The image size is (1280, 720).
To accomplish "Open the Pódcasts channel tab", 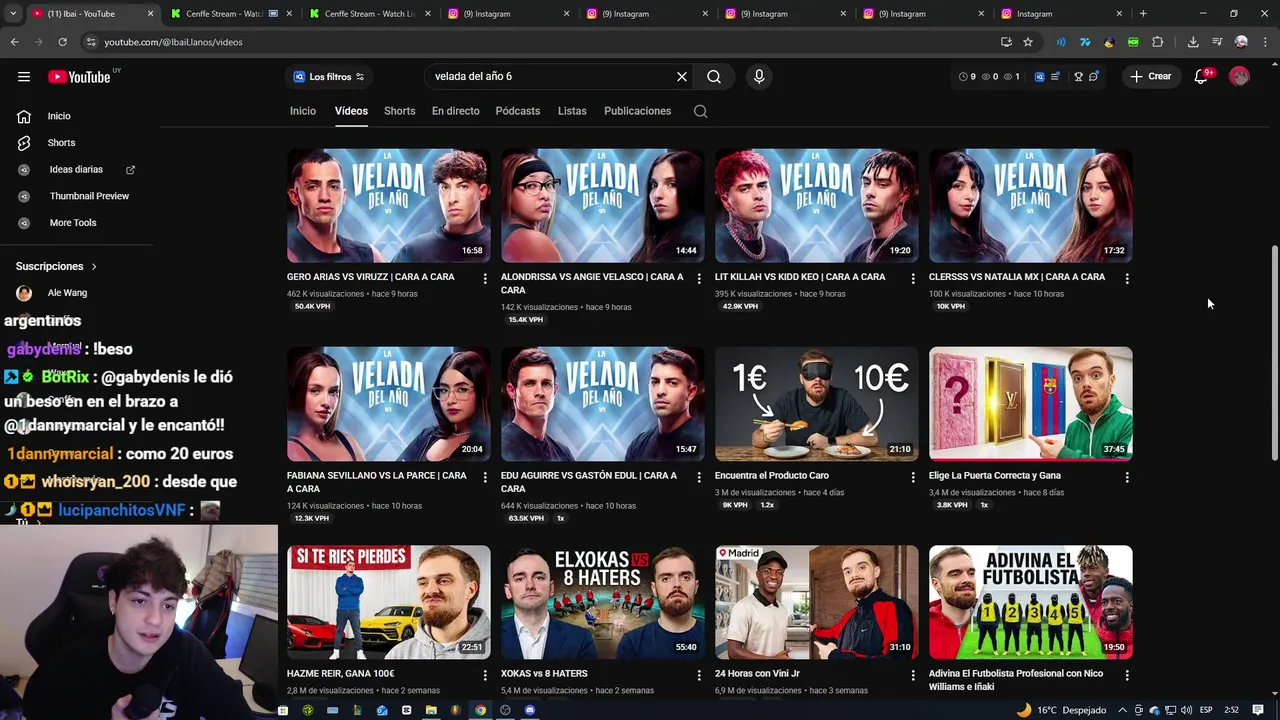I will point(518,111).
